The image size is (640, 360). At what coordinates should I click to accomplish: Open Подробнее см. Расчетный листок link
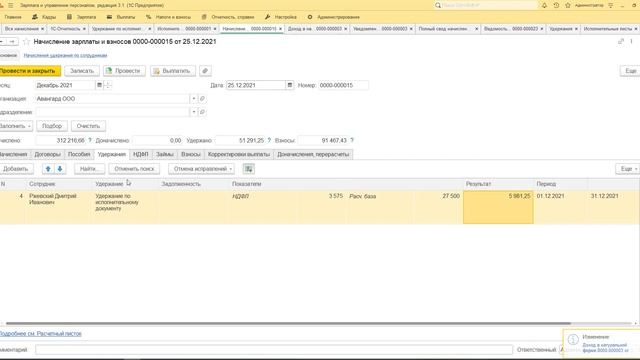40,333
